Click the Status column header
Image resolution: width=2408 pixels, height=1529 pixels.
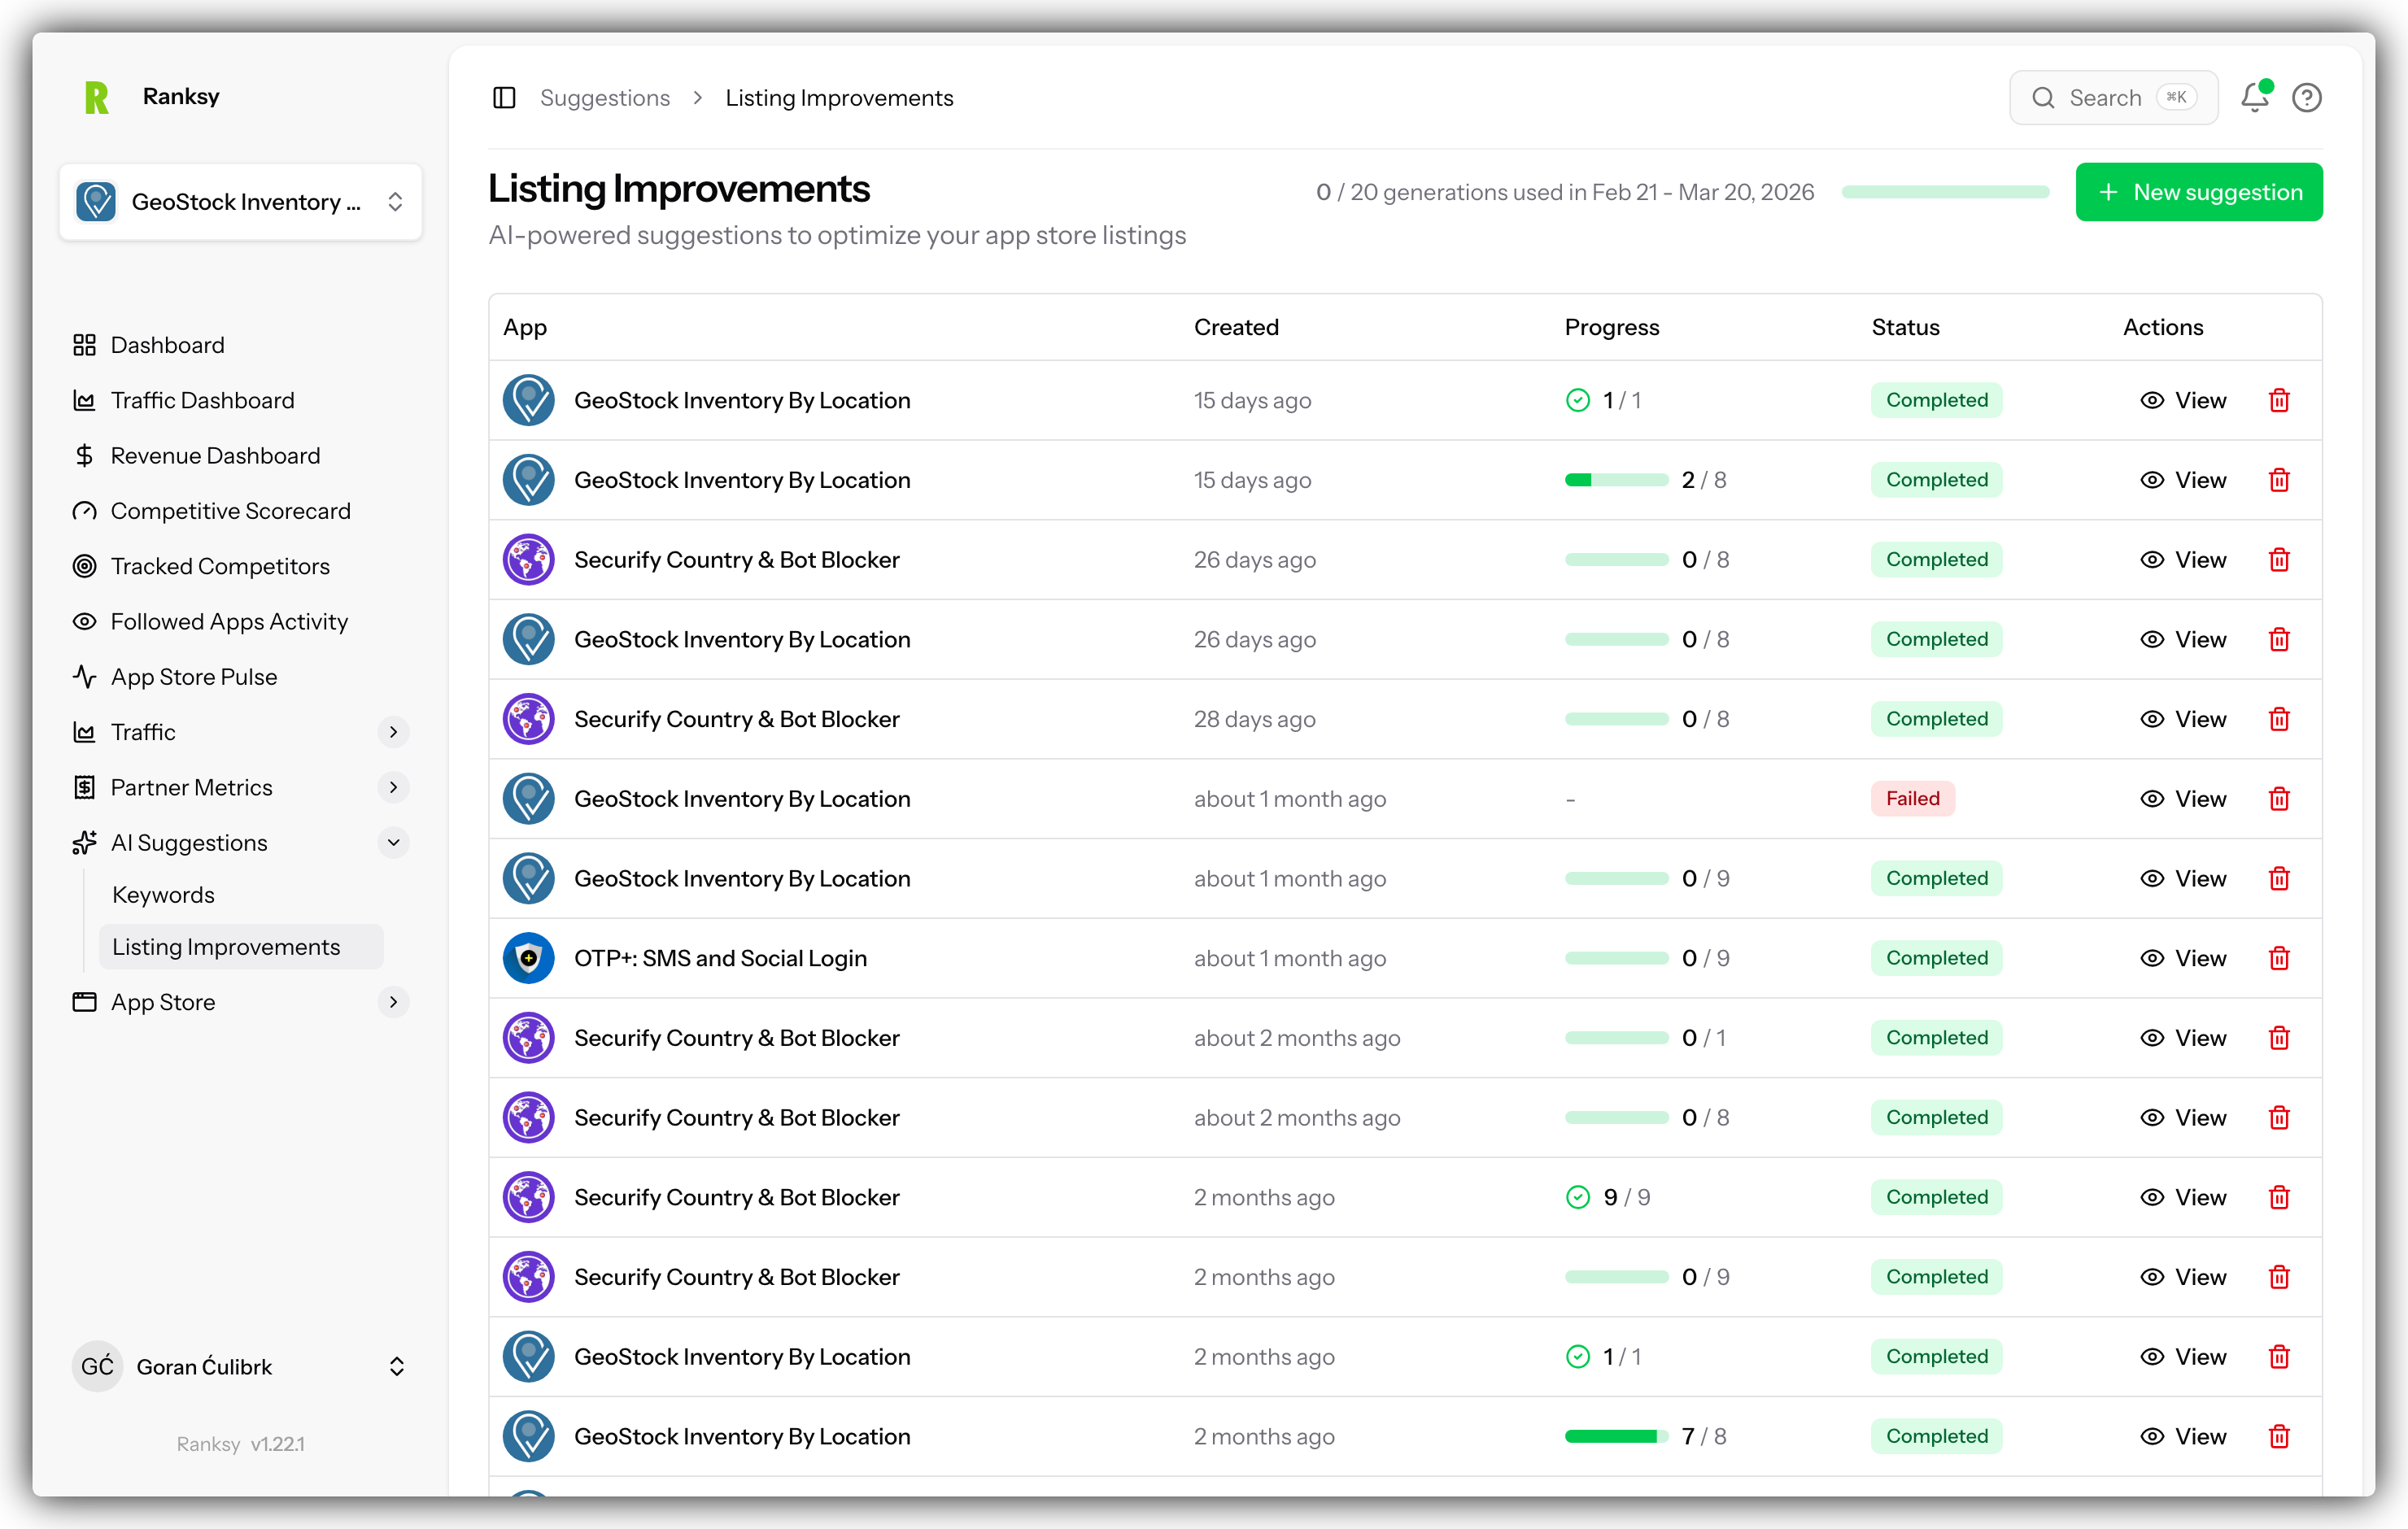[x=1905, y=327]
